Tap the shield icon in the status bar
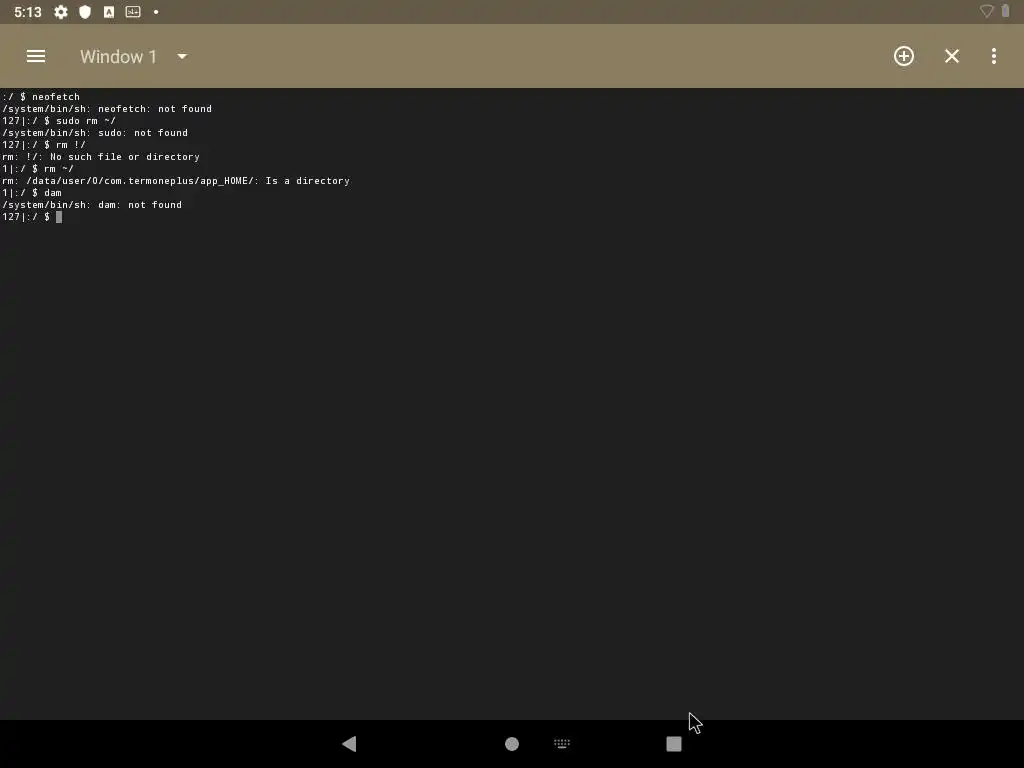1024x768 pixels. pyautogui.click(x=85, y=12)
